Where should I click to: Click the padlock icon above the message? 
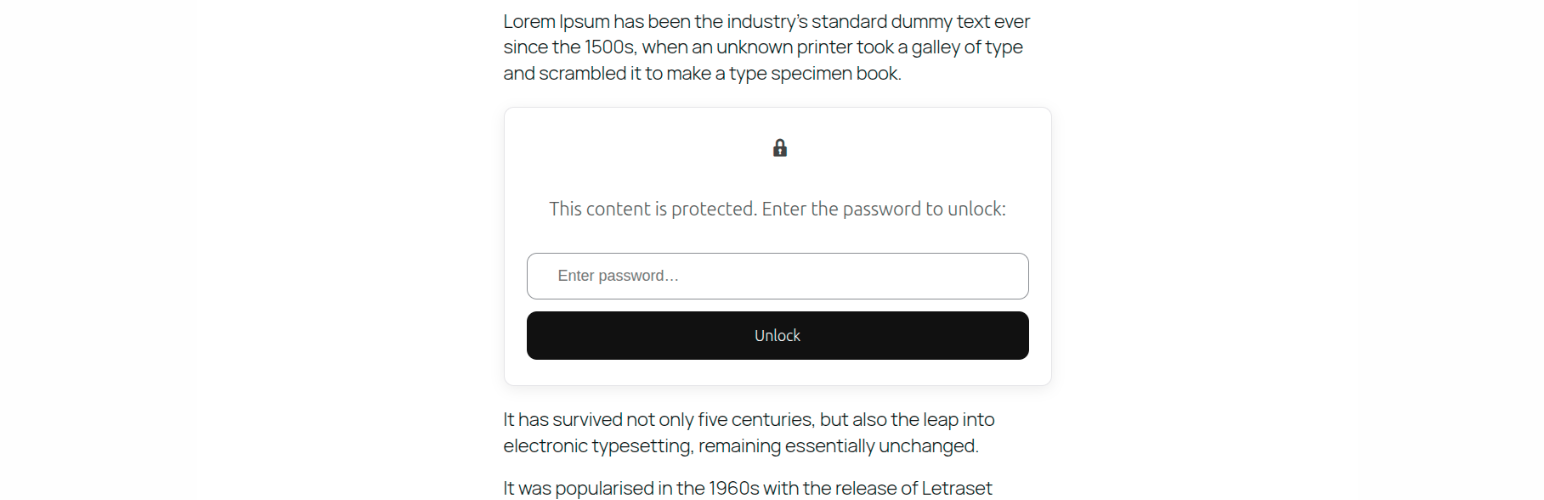[780, 148]
